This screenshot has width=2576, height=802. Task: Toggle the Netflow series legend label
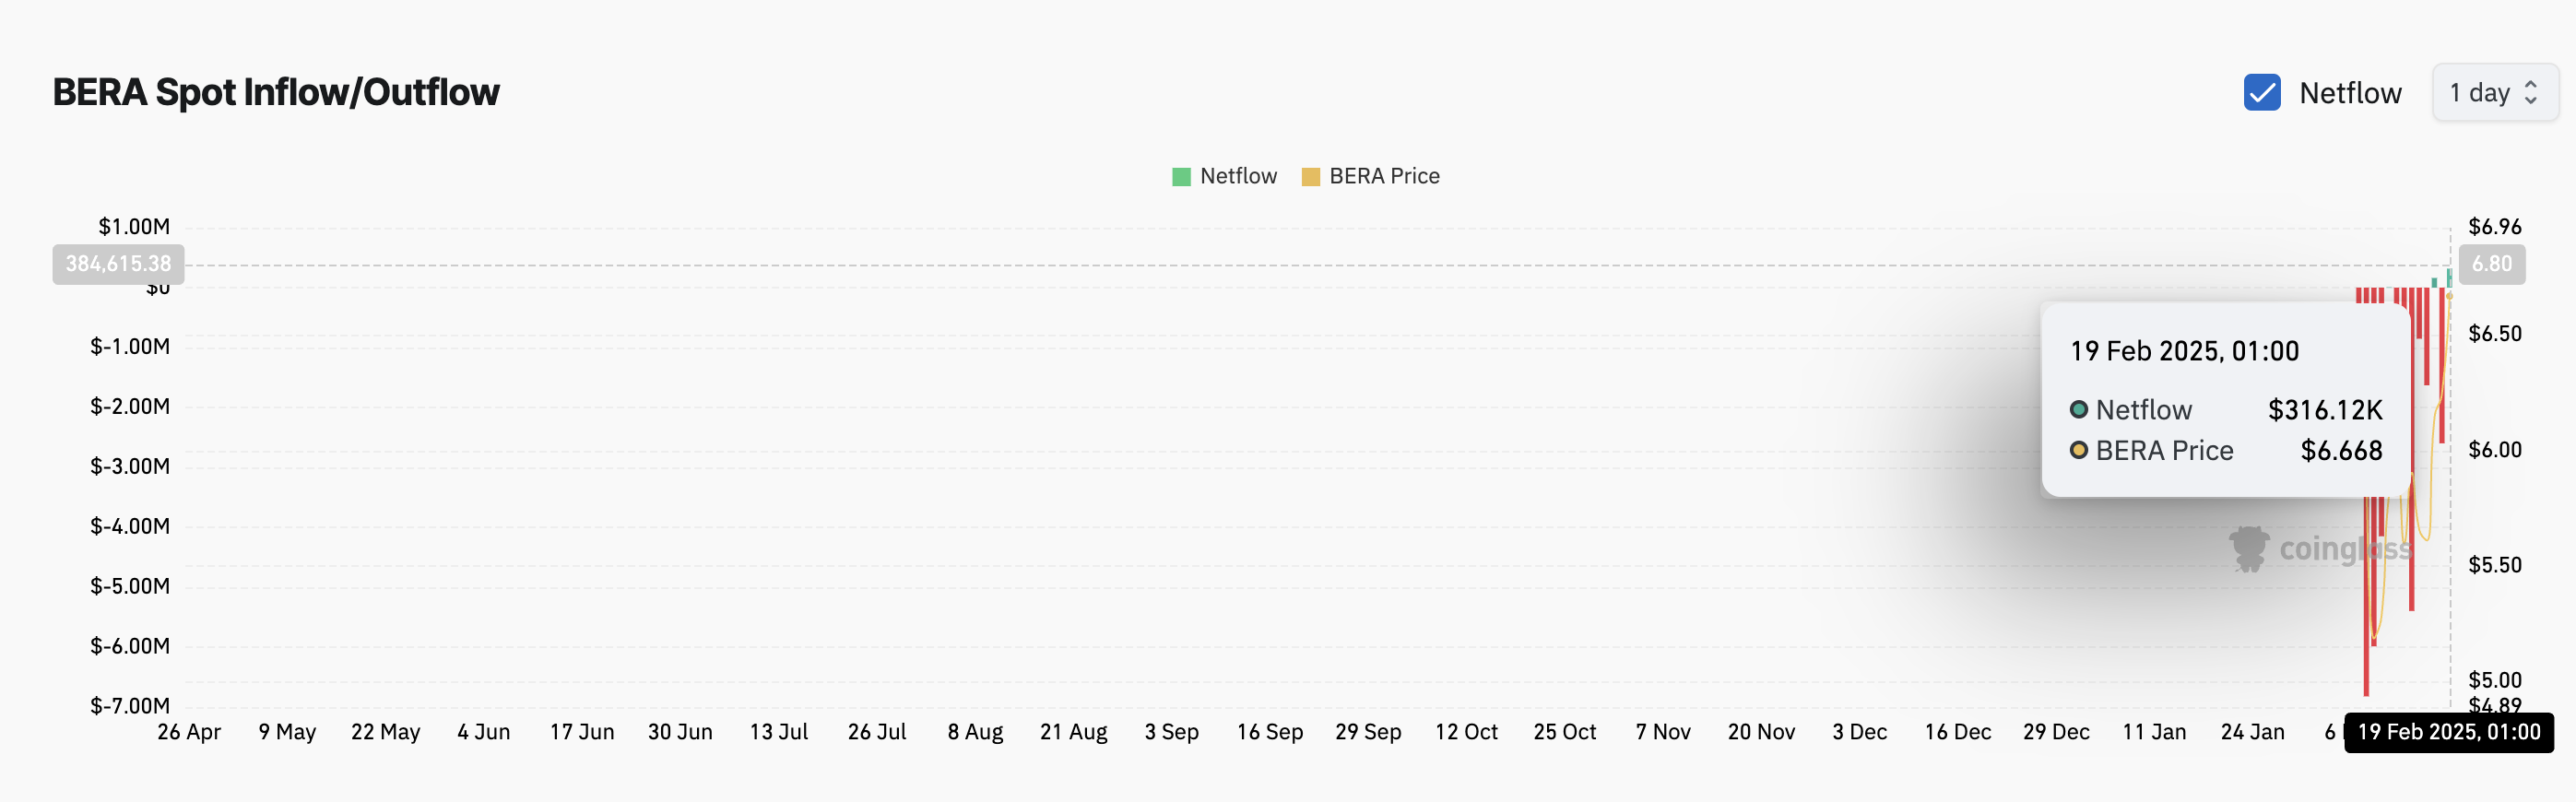1238,176
